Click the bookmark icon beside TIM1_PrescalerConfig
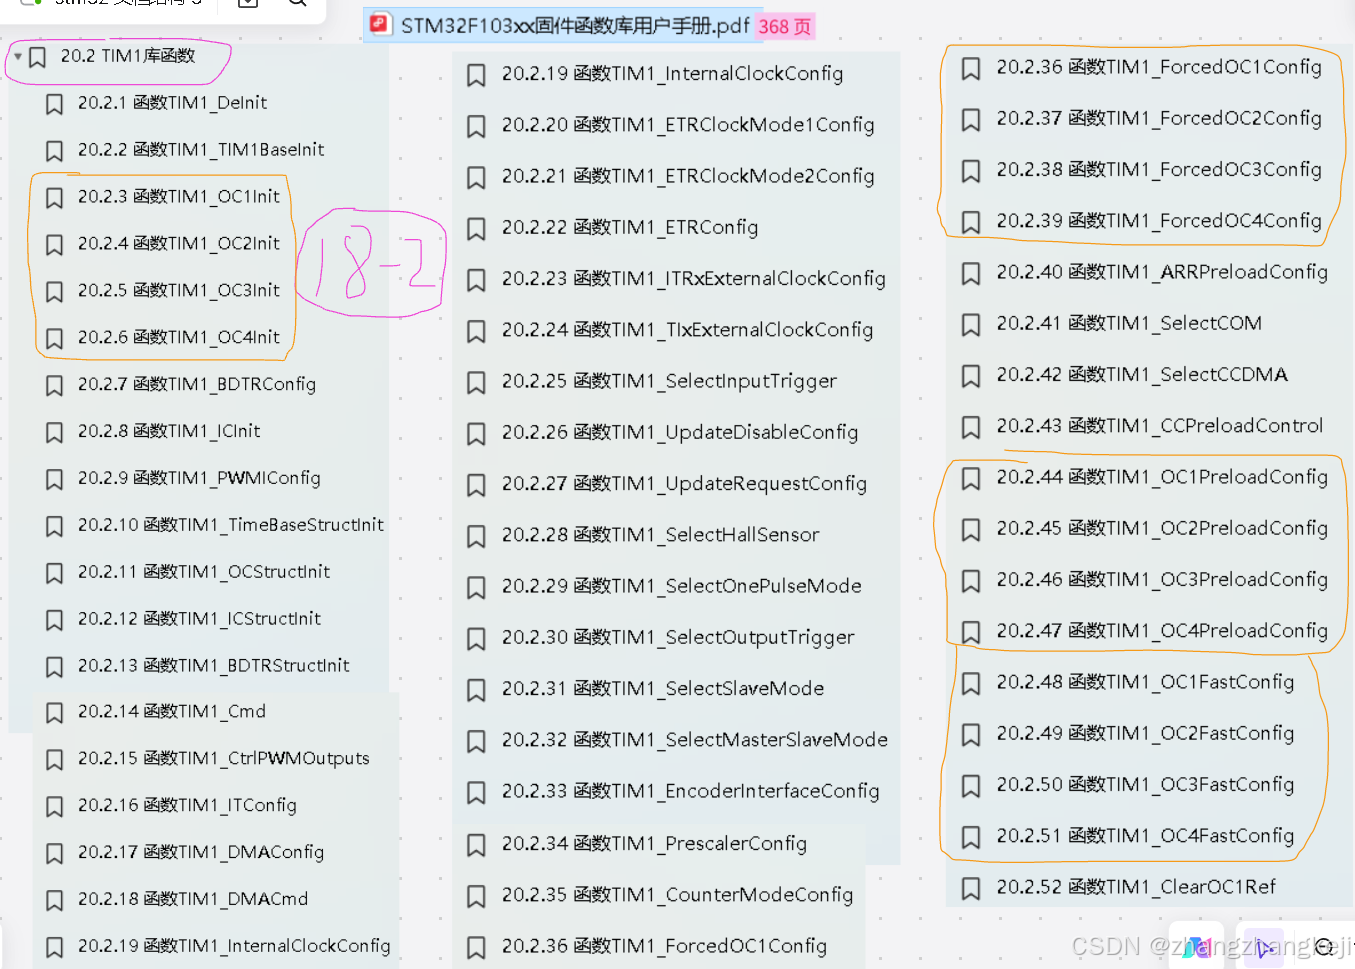The height and width of the screenshot is (969, 1355). click(x=477, y=846)
